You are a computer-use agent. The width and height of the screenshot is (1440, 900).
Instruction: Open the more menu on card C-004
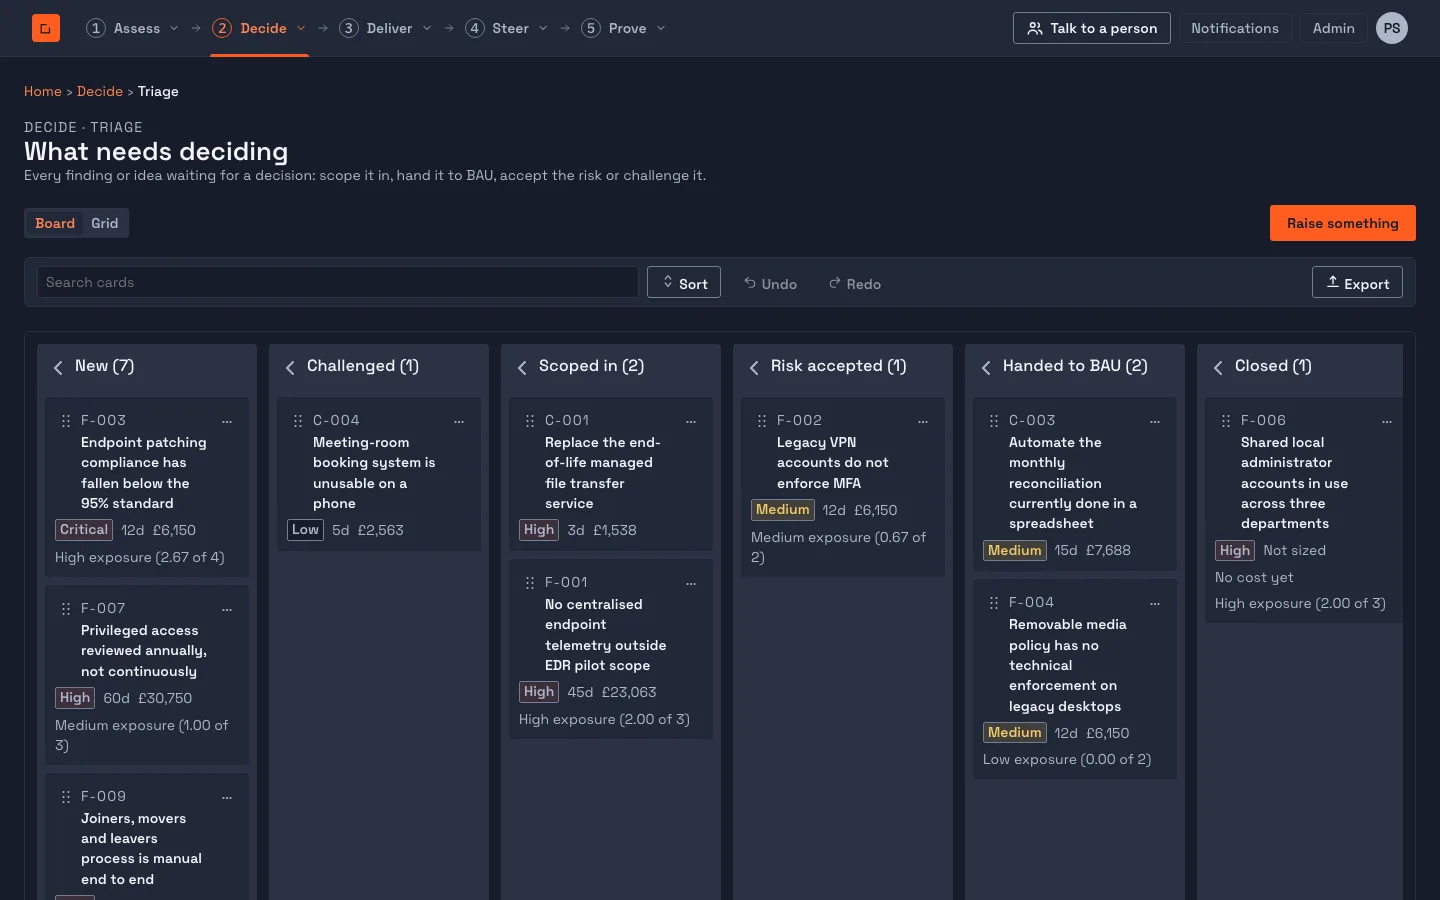tap(459, 421)
